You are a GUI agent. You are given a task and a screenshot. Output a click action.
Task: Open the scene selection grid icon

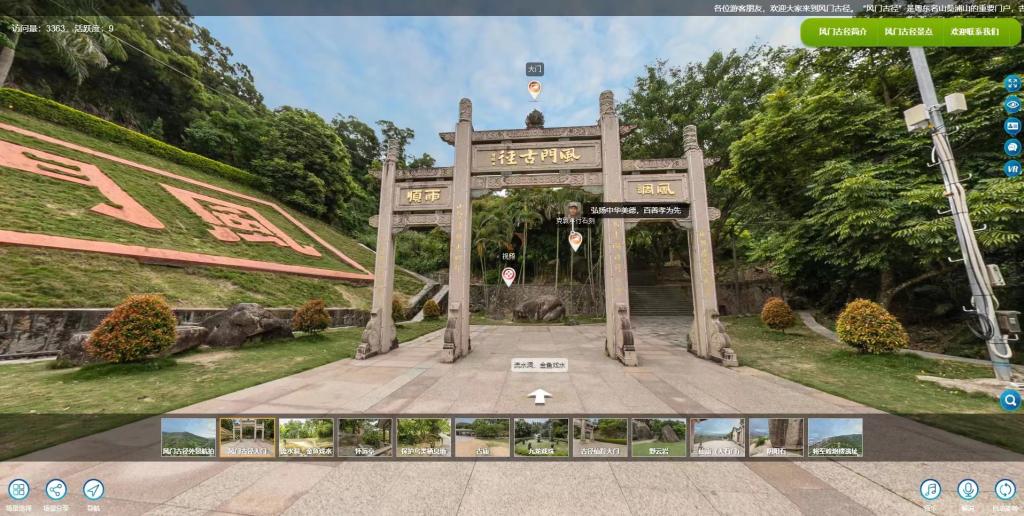click(x=18, y=490)
